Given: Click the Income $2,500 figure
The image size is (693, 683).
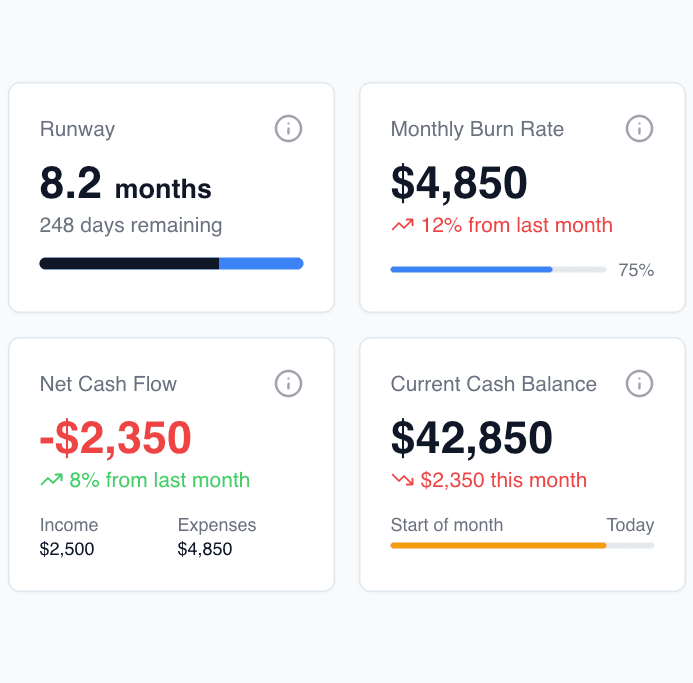Looking at the screenshot, I should pos(67,549).
